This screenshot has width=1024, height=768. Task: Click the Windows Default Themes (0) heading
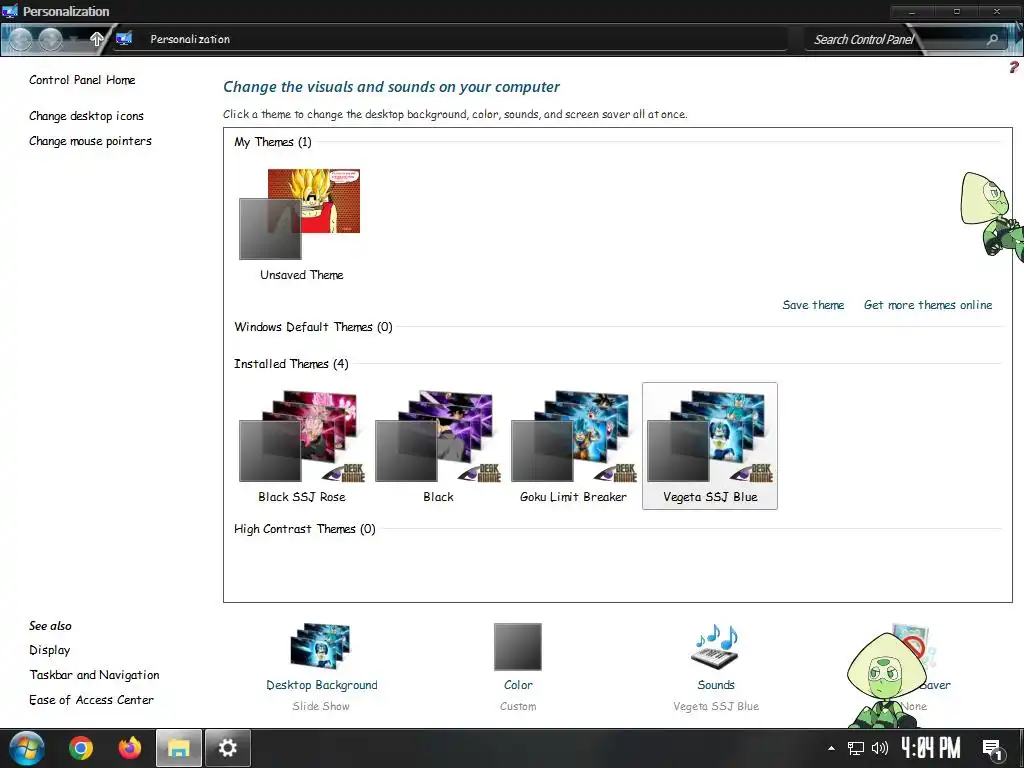pyautogui.click(x=313, y=327)
